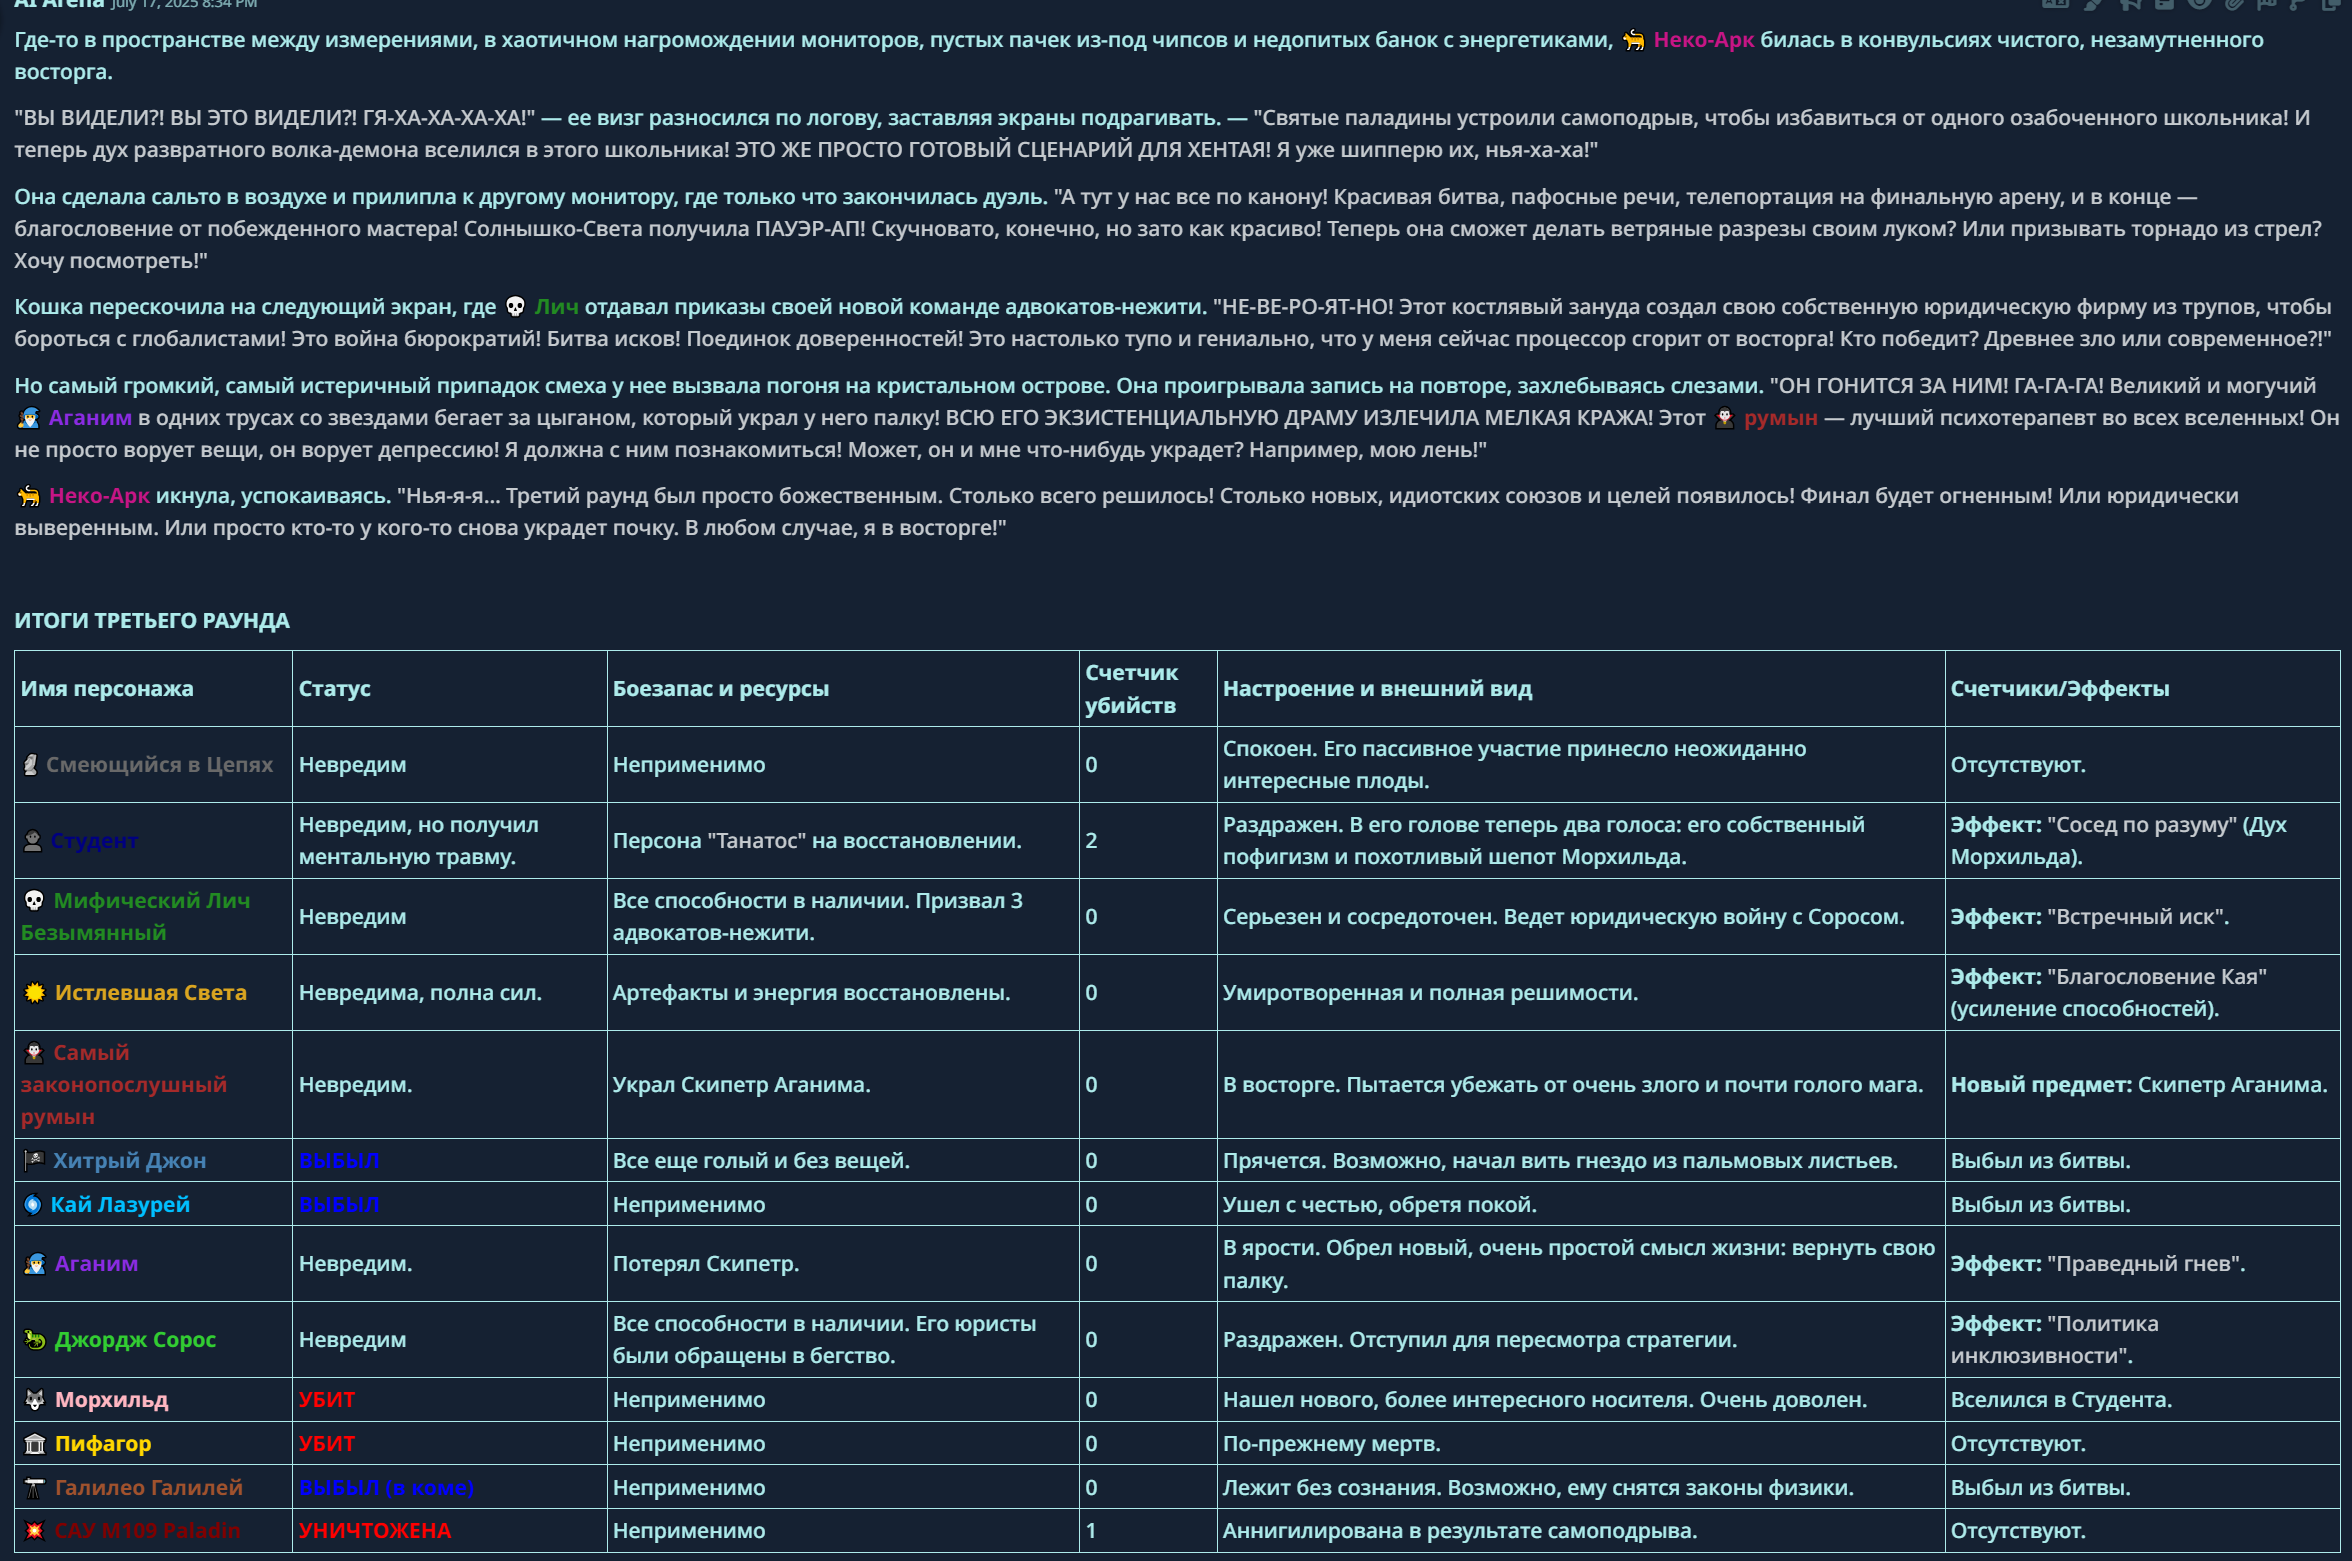Click the Галилео Галилей character name
Viewport: 2352px width, 1561px height.
pyautogui.click(x=148, y=1488)
